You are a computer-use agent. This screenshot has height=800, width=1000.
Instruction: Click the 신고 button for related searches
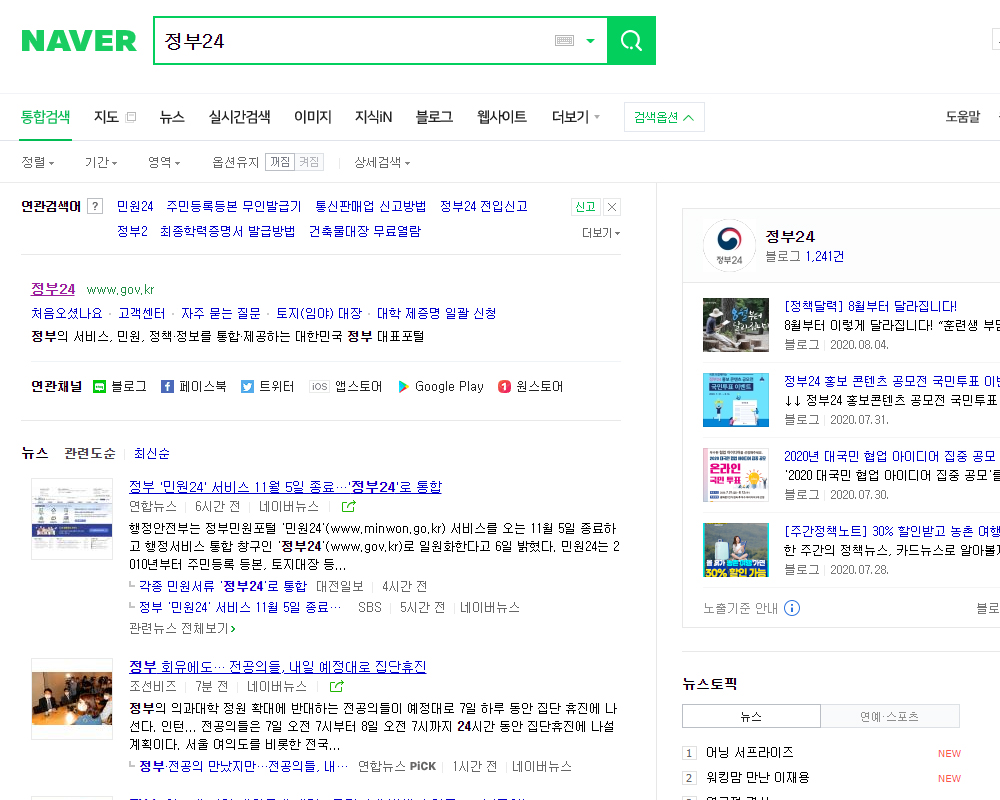tap(585, 207)
